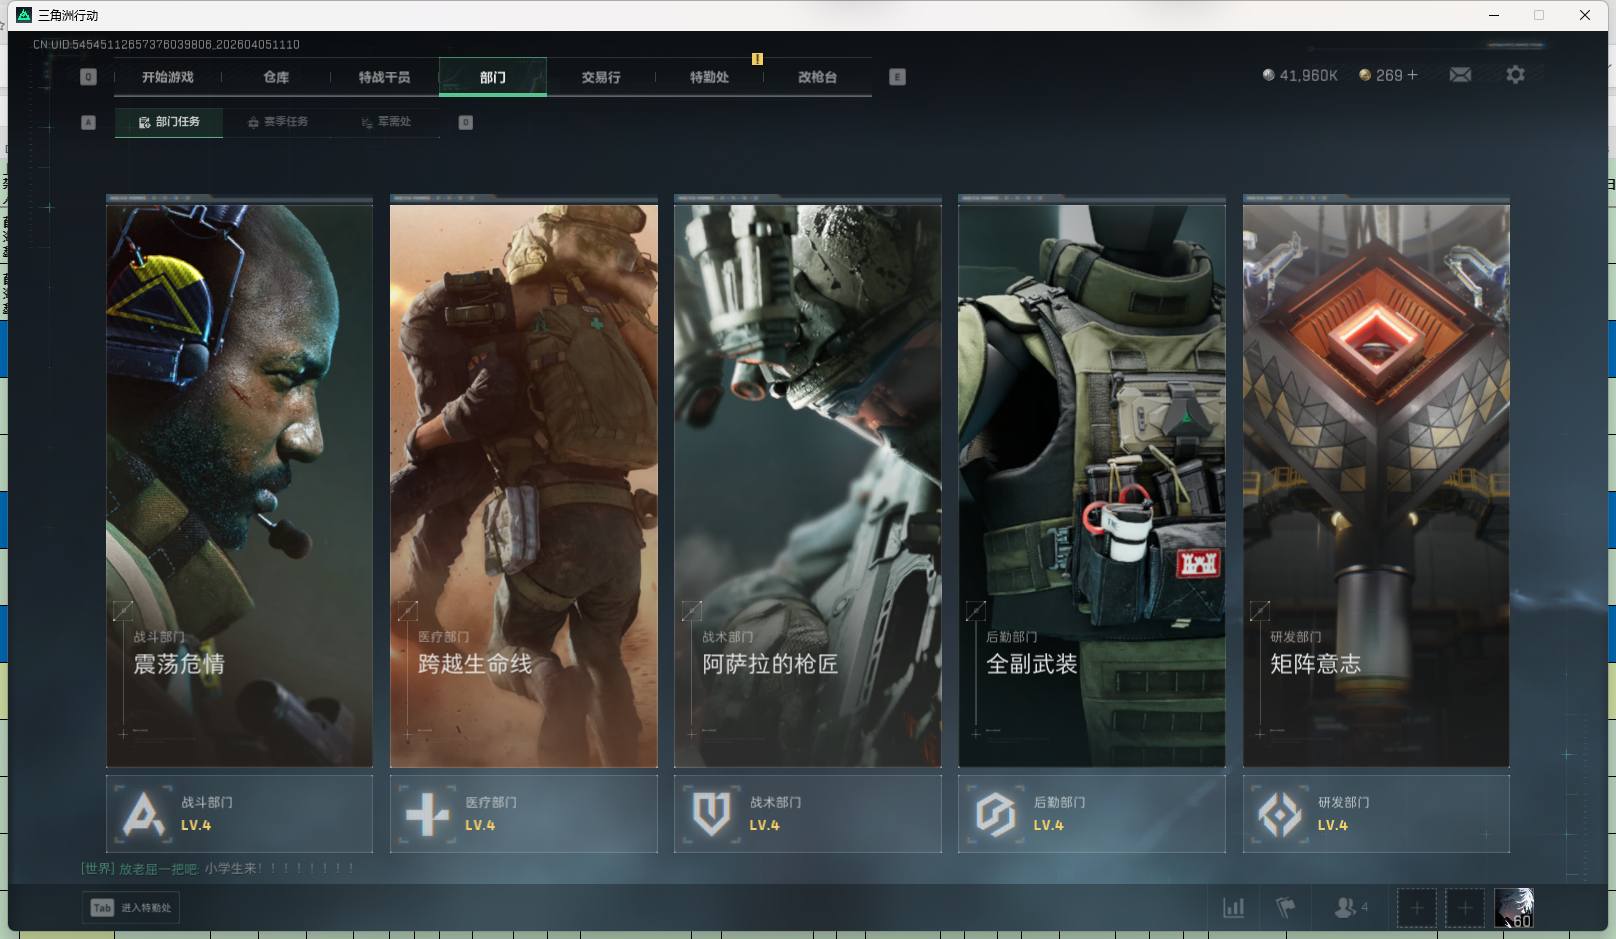Click the plus icon beside 269 gold
This screenshot has width=1616, height=939.
coord(1412,75)
